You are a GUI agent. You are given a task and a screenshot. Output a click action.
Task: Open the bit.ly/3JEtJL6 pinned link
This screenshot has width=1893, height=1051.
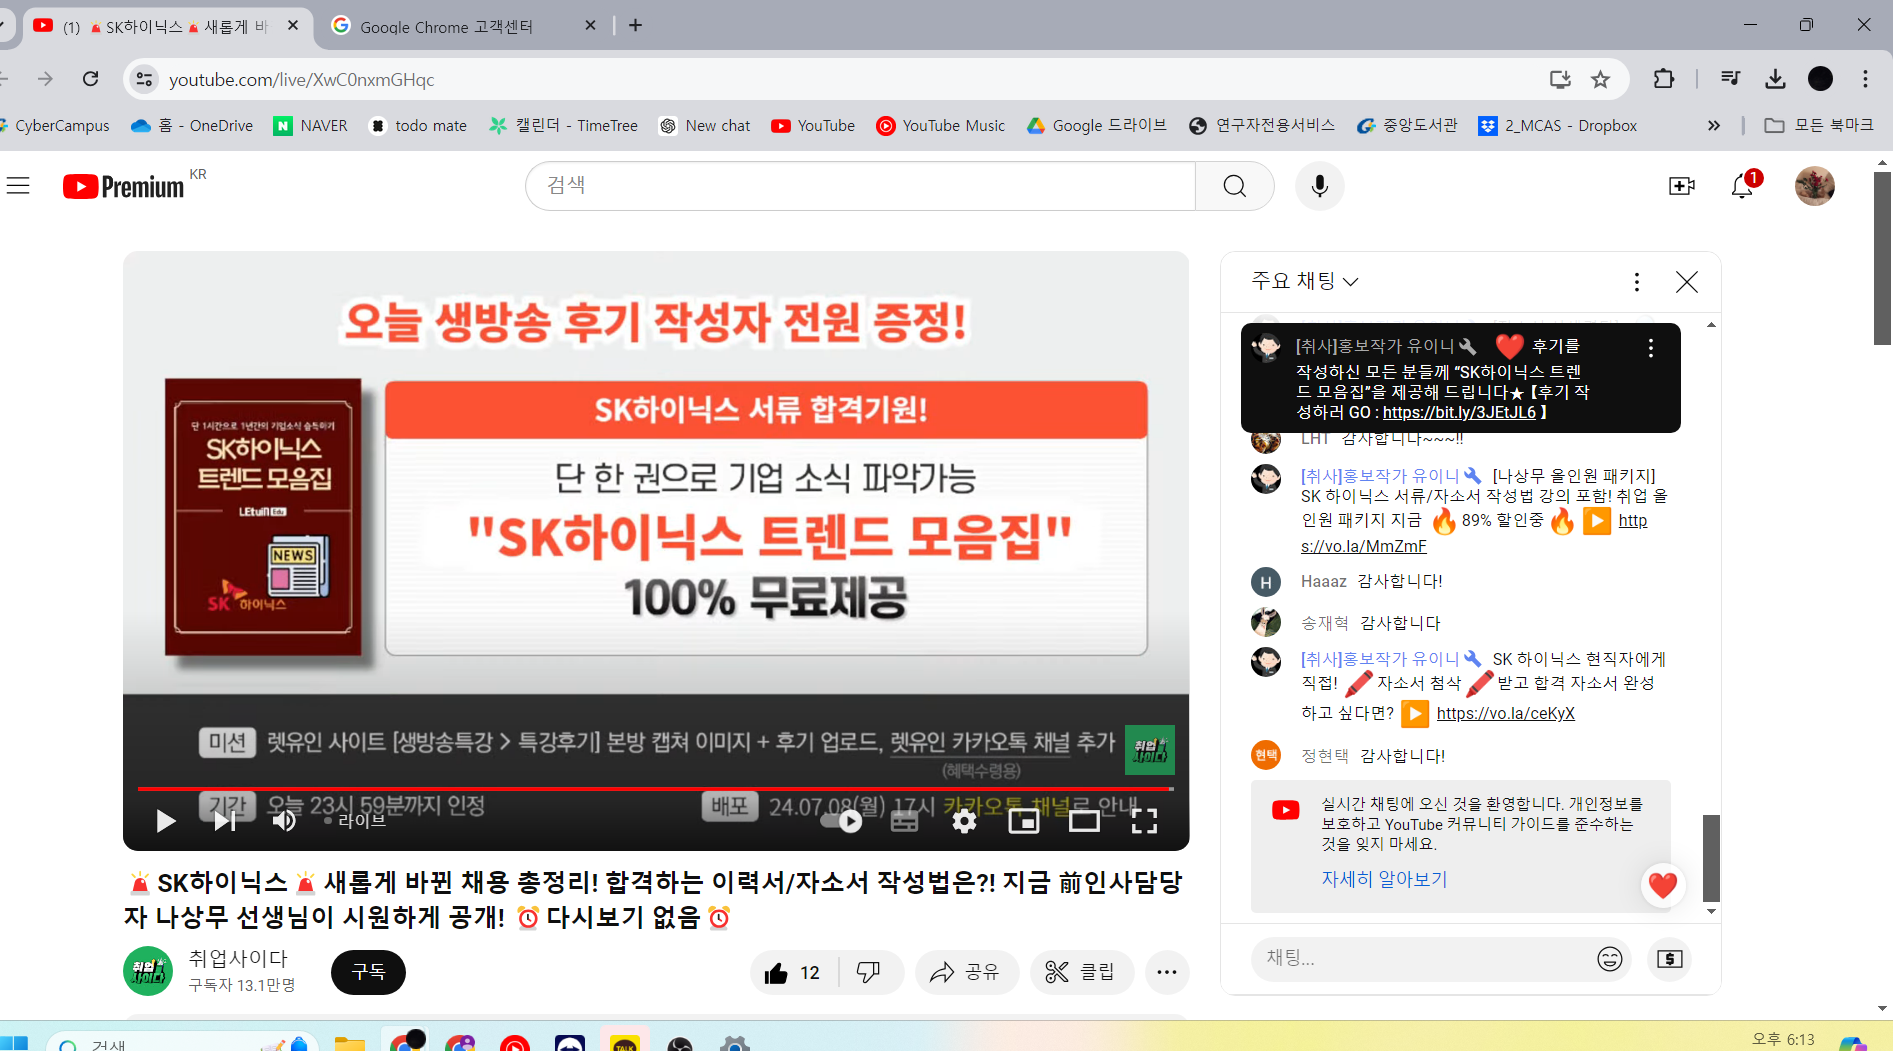[x=1459, y=413]
